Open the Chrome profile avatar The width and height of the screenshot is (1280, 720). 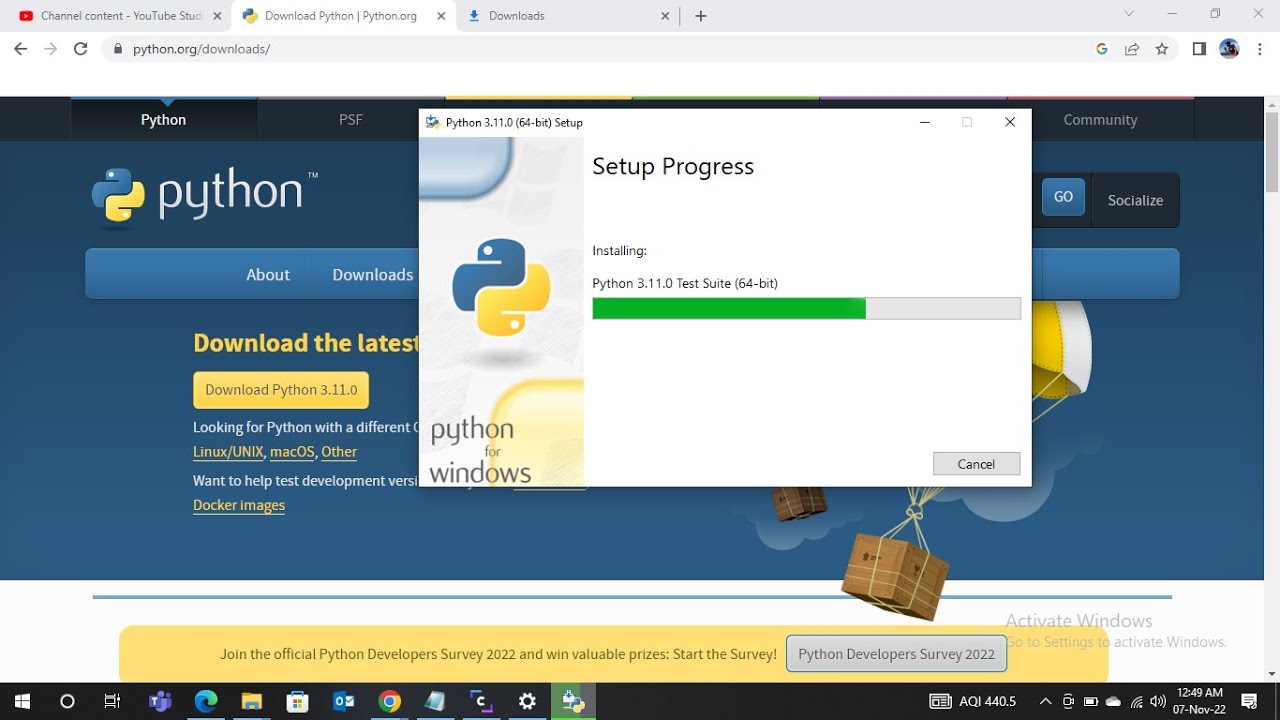[x=1229, y=49]
